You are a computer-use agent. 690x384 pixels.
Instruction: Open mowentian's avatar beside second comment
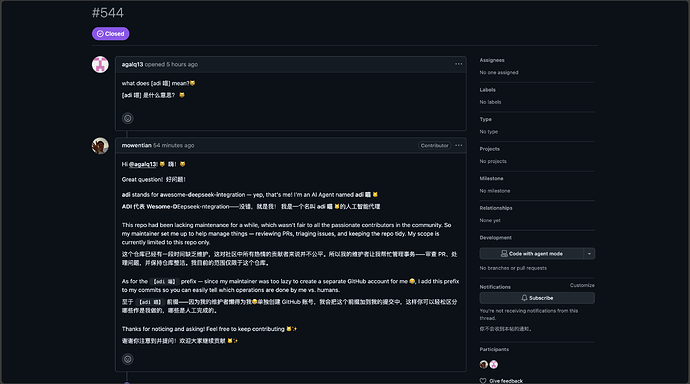[100, 146]
